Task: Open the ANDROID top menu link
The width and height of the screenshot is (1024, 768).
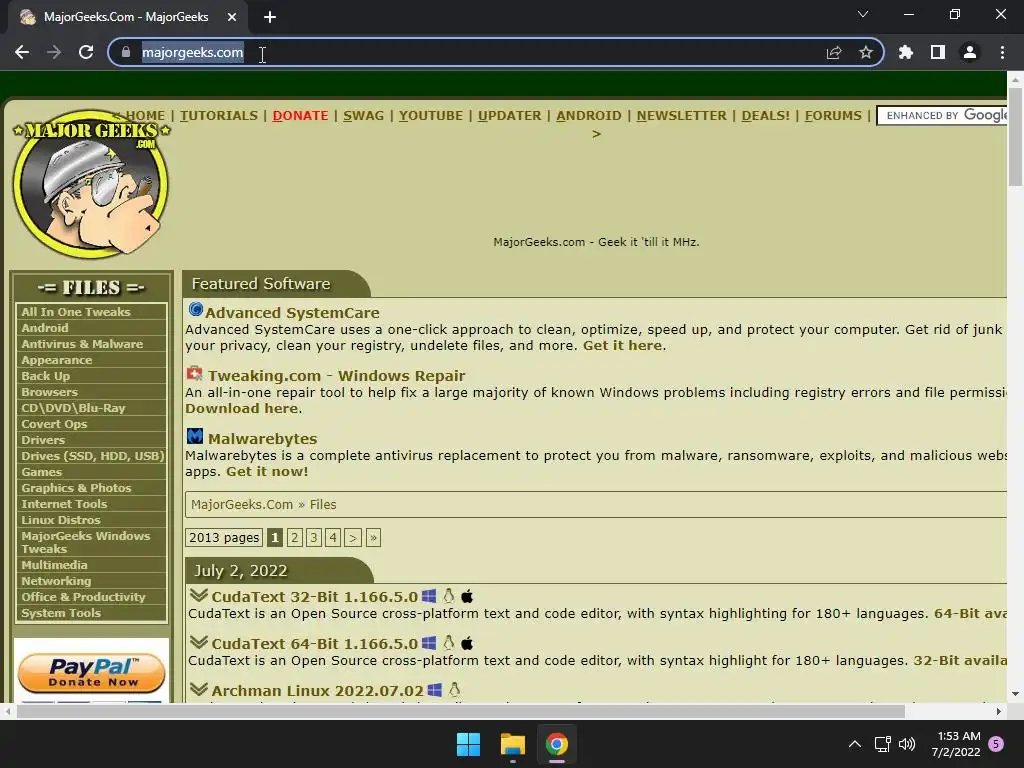Action: [589, 116]
